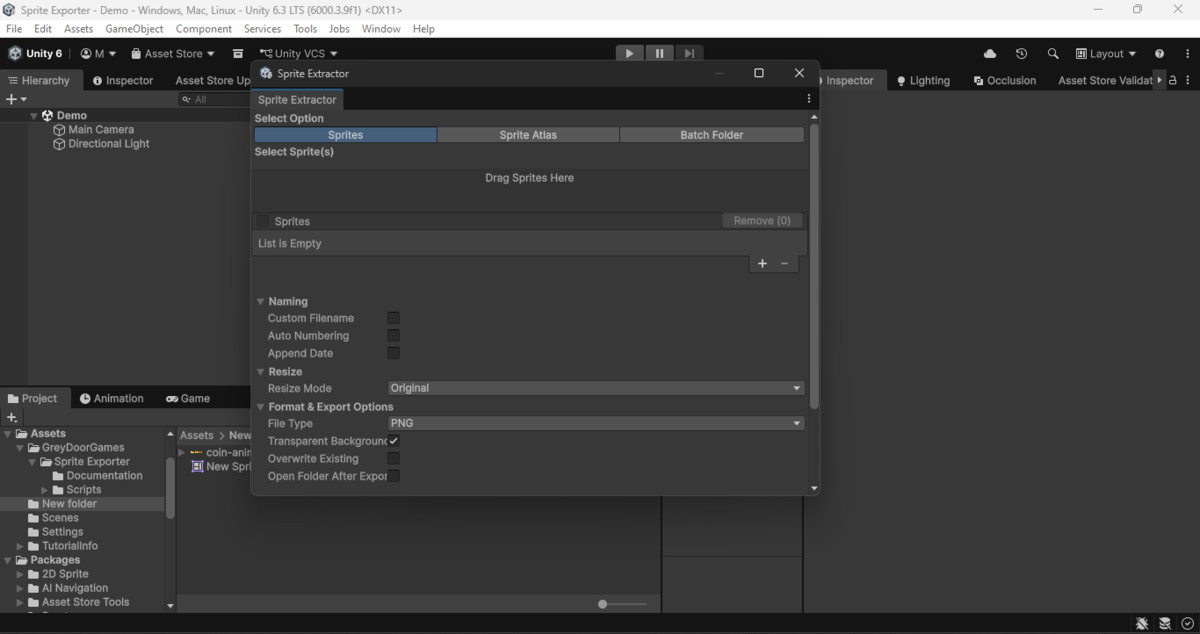Collapse the Format & Export Options section

coord(261,407)
